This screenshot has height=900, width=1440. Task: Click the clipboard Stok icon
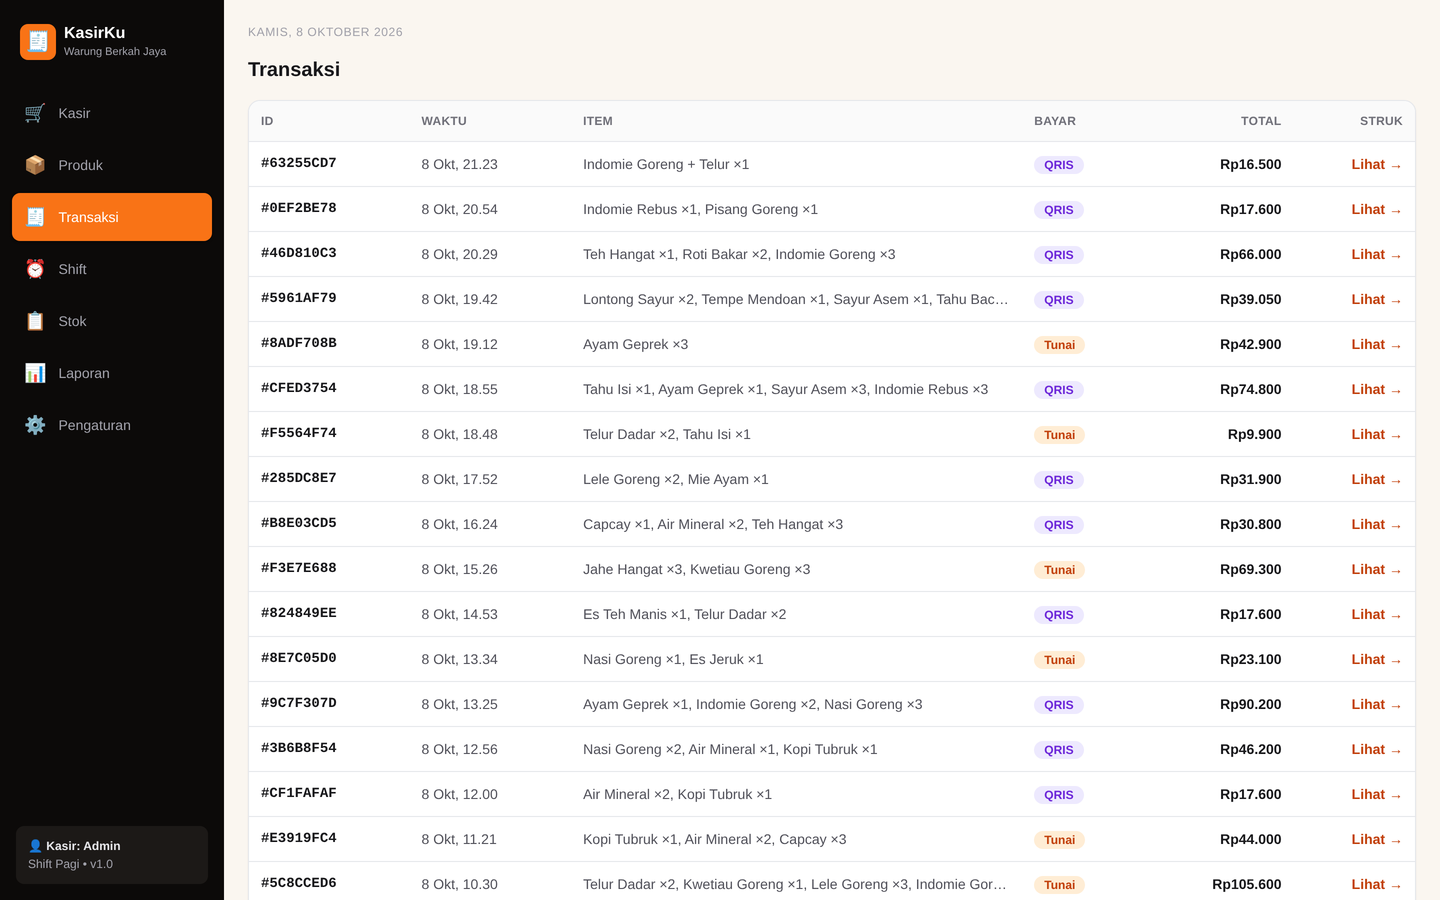click(35, 321)
